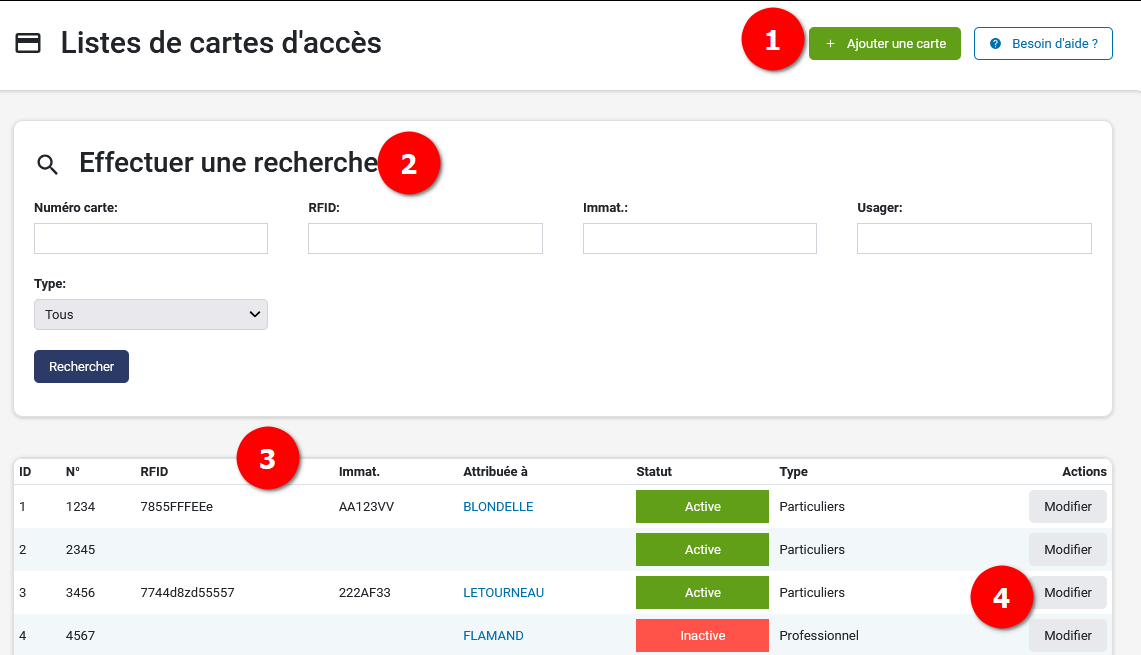Screen dimensions: 1141x655
Task: Click the access card icon beside page title
Action: coord(28,43)
